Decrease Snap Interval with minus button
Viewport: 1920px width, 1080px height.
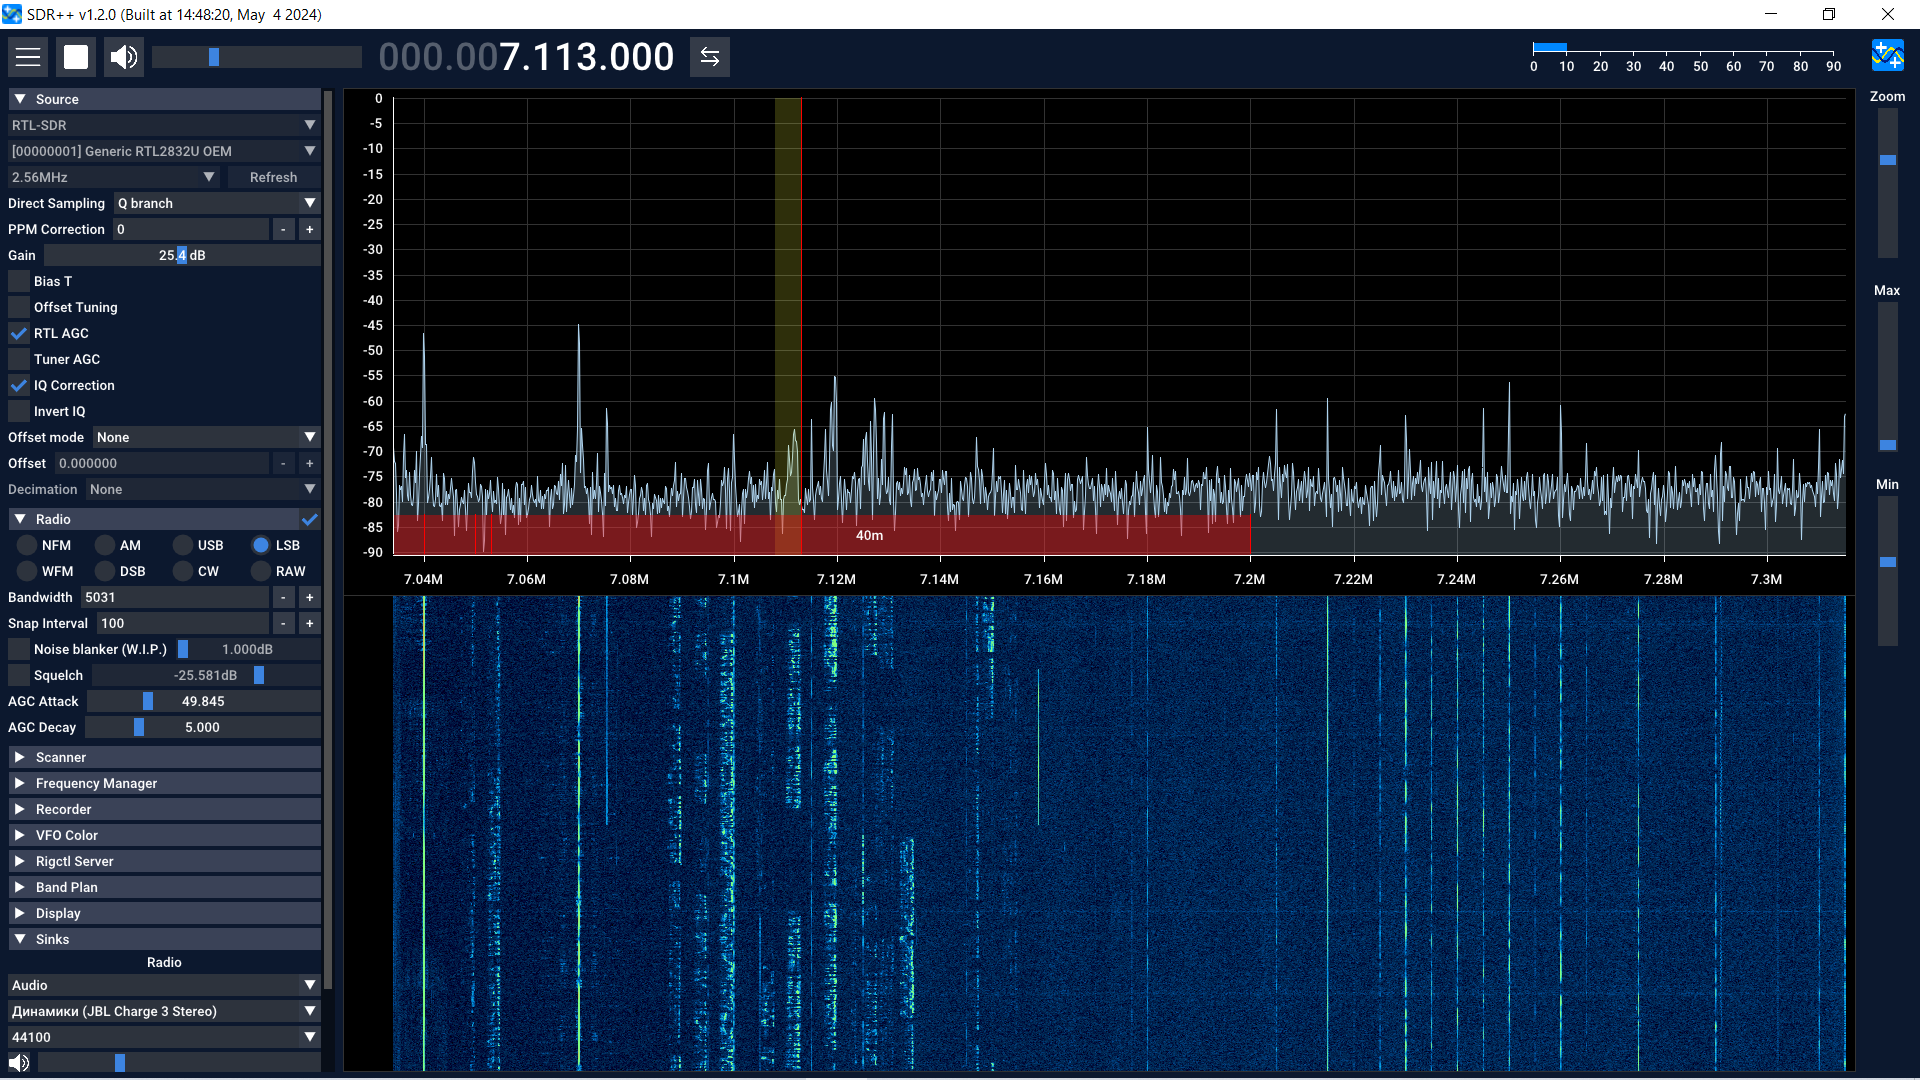tap(284, 623)
